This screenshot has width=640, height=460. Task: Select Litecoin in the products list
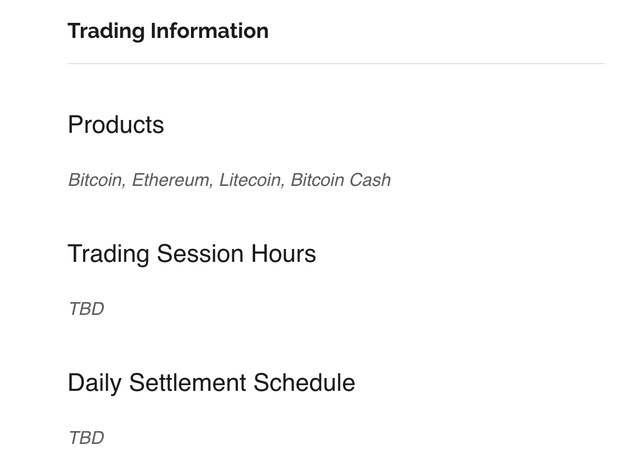[252, 180]
